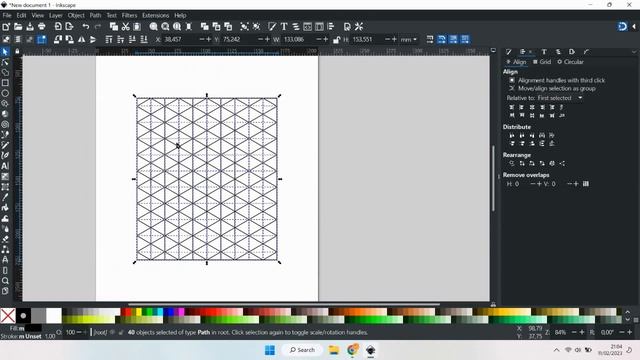Image resolution: width=640 pixels, height=360 pixels.
Task: Apply Remove overlaps button icon
Action: click(x=586, y=184)
